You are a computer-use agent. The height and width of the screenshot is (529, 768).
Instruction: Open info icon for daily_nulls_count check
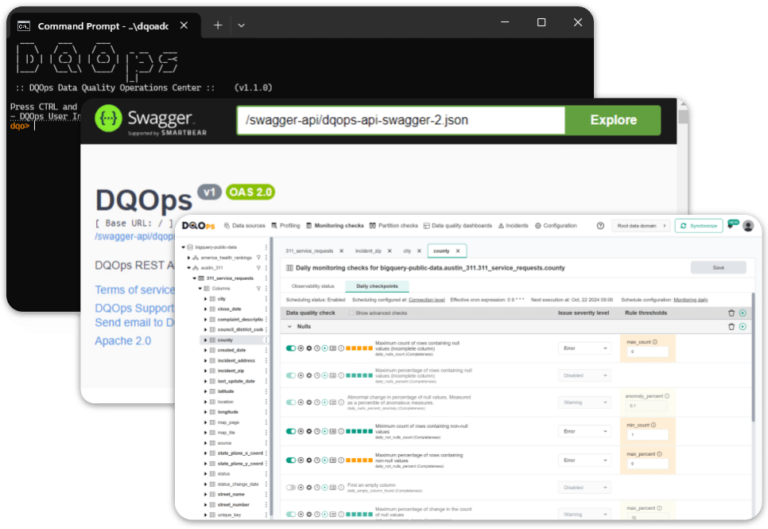(x=341, y=348)
